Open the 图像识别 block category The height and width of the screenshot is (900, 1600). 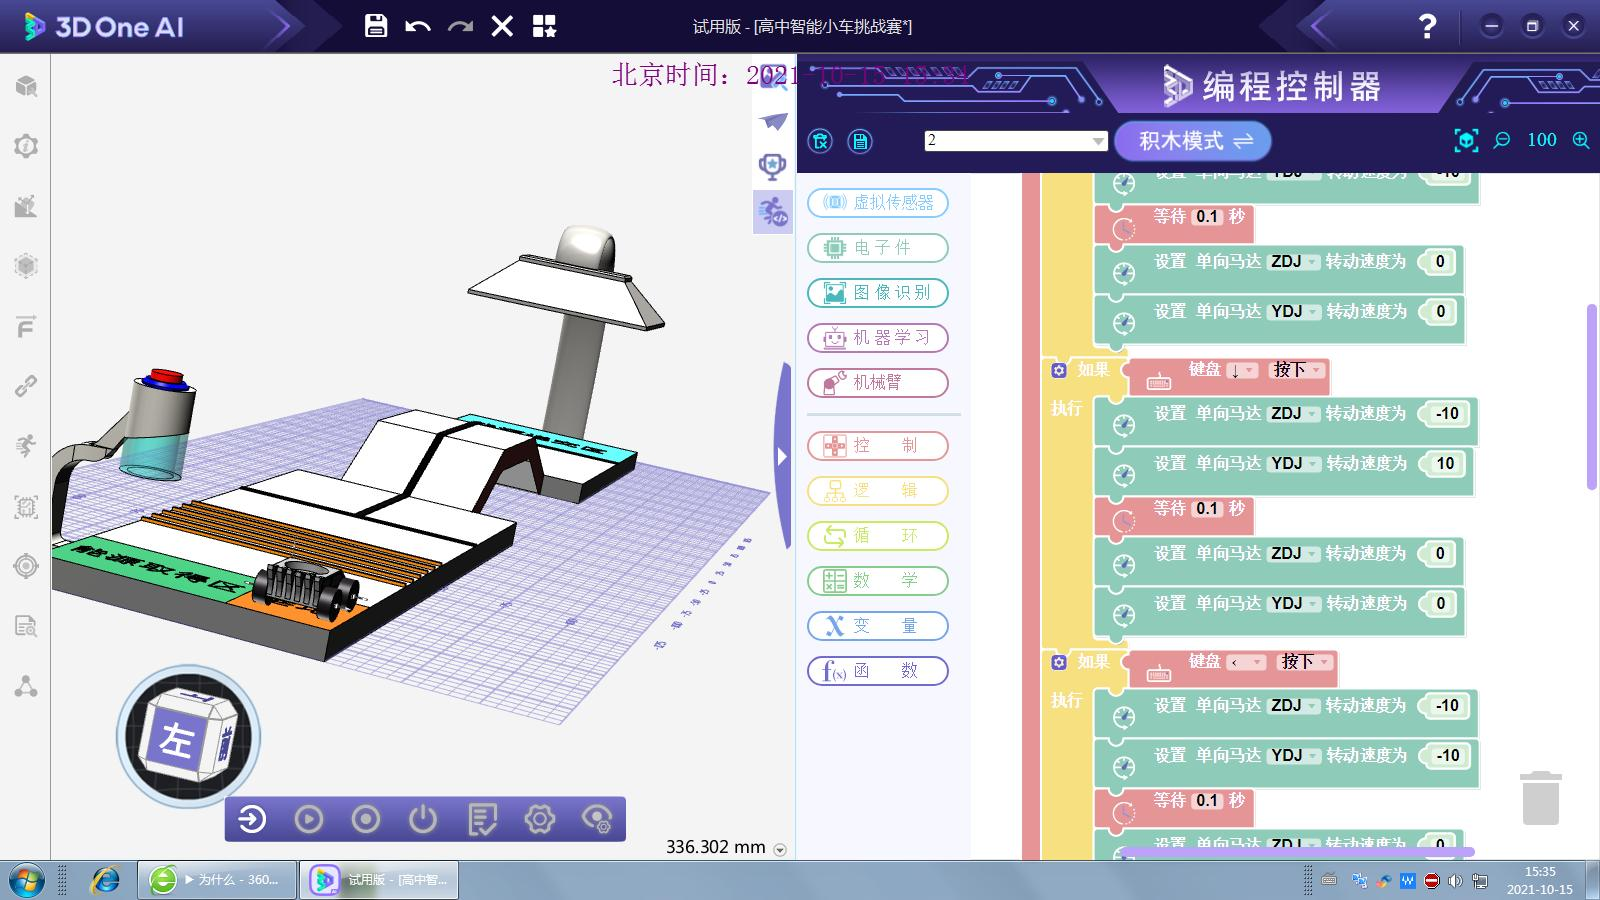coord(877,293)
